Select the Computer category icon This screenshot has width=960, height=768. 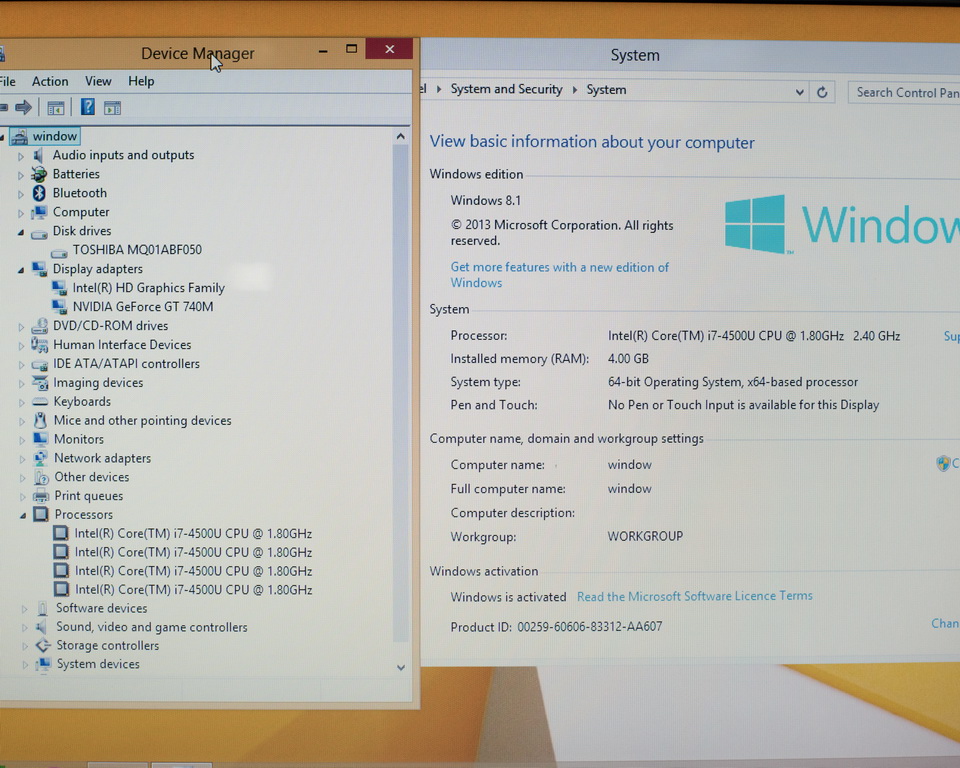pos(39,212)
